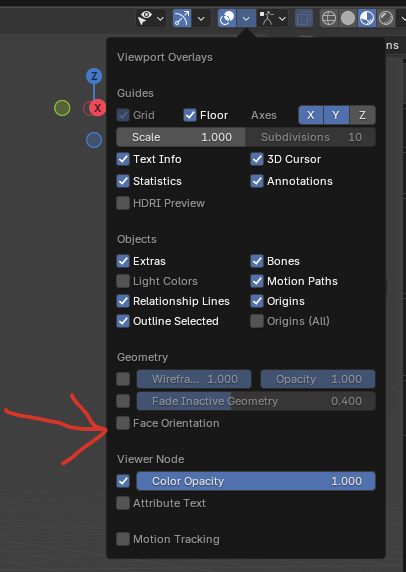This screenshot has width=406, height=572.
Task: Uncheck the Floor checkbox
Action: click(190, 115)
